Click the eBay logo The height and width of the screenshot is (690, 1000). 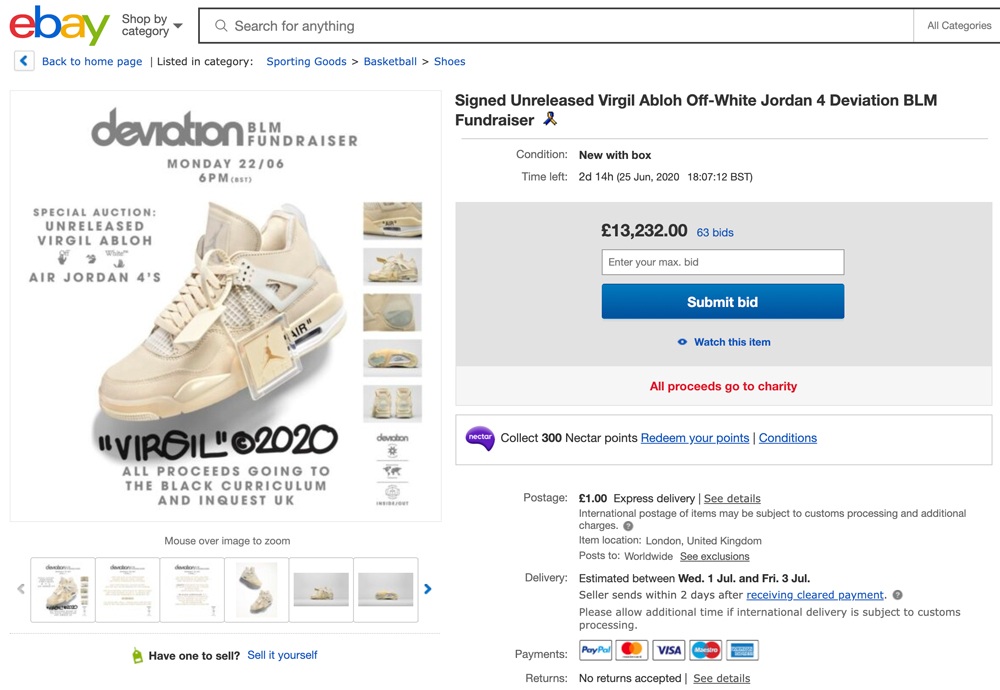tap(59, 26)
